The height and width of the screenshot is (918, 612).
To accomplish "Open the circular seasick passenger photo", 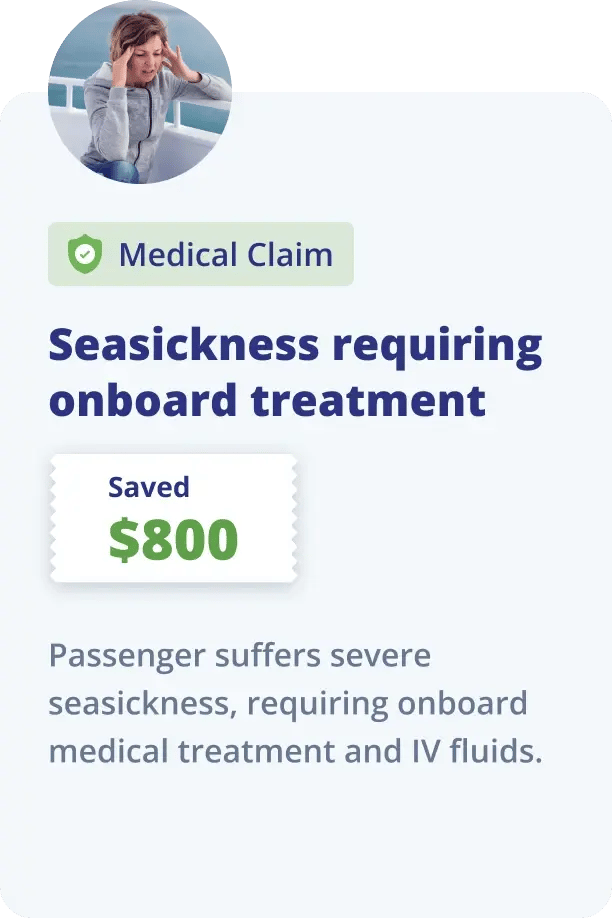I will click(140, 92).
